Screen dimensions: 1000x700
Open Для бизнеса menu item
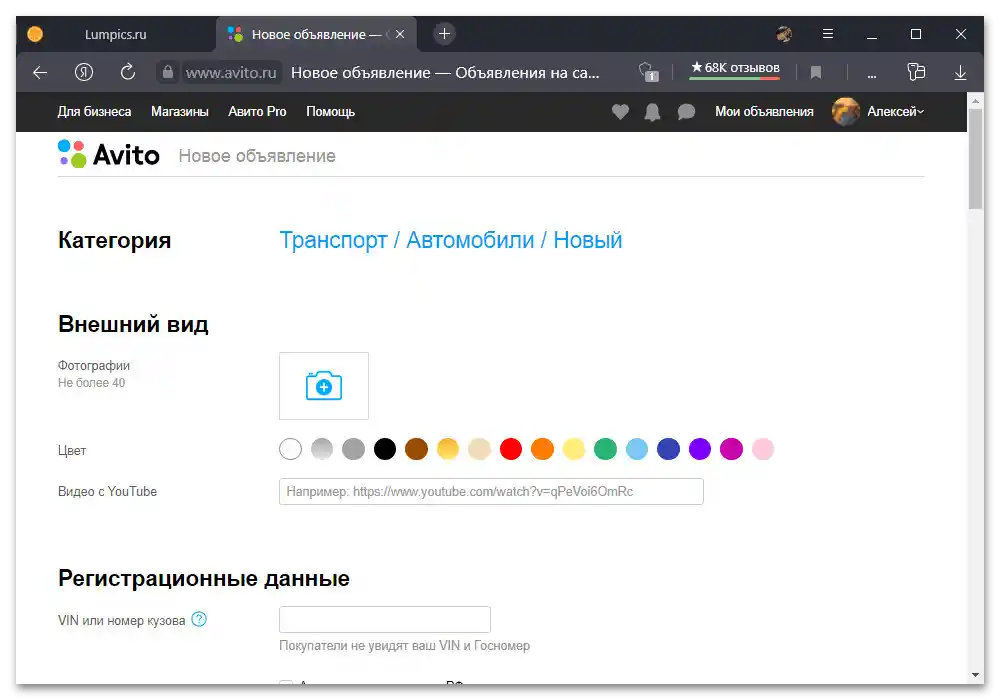[94, 112]
